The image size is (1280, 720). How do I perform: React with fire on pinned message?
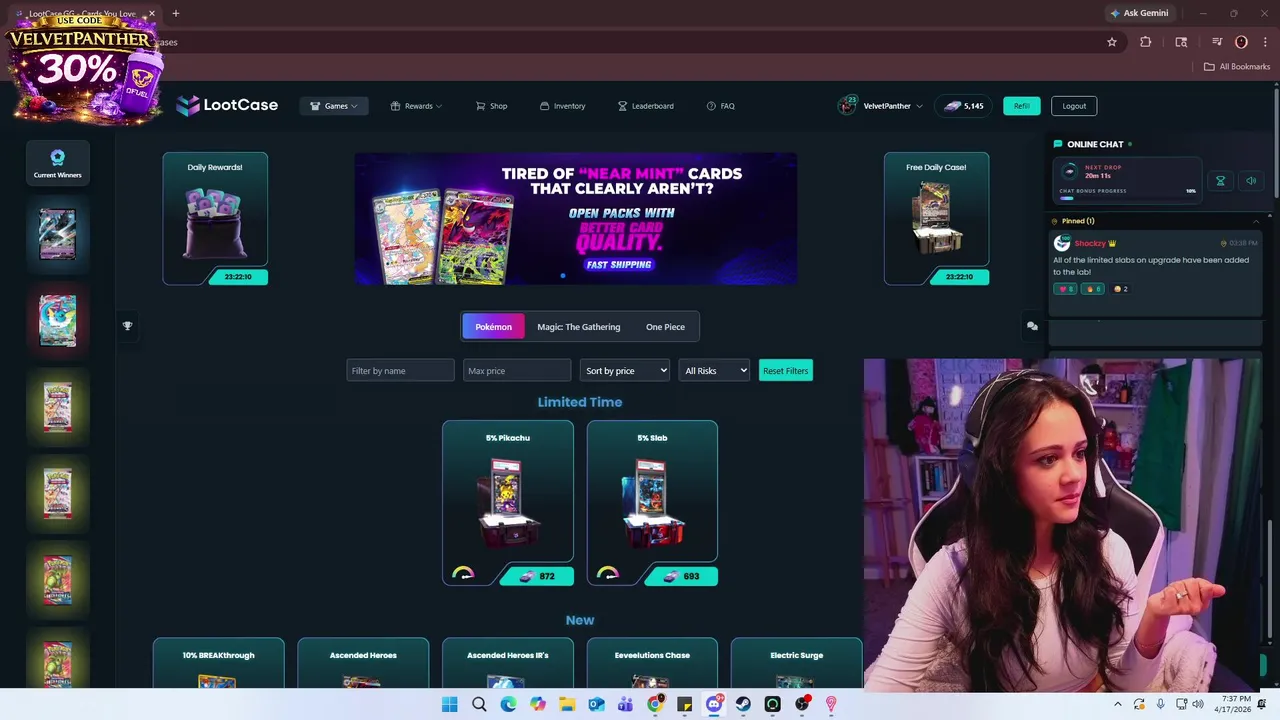[x=1093, y=289]
